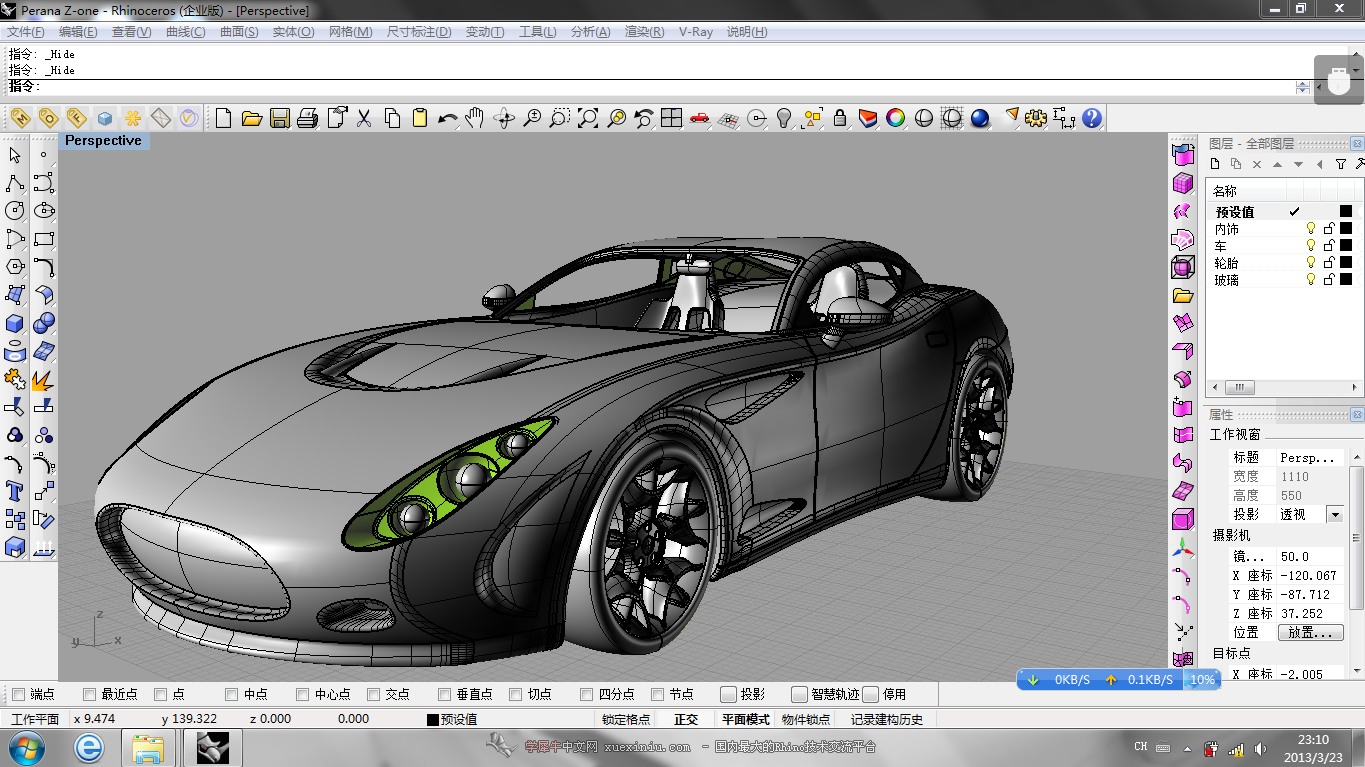Screen dimensions: 1365x767
Task: Click the color swatch of 玻璃 layer
Action: point(1346,279)
